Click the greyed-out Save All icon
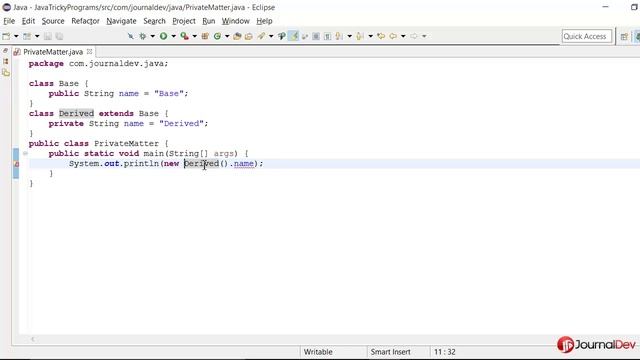The width and height of the screenshot is (640, 360). 59,36
